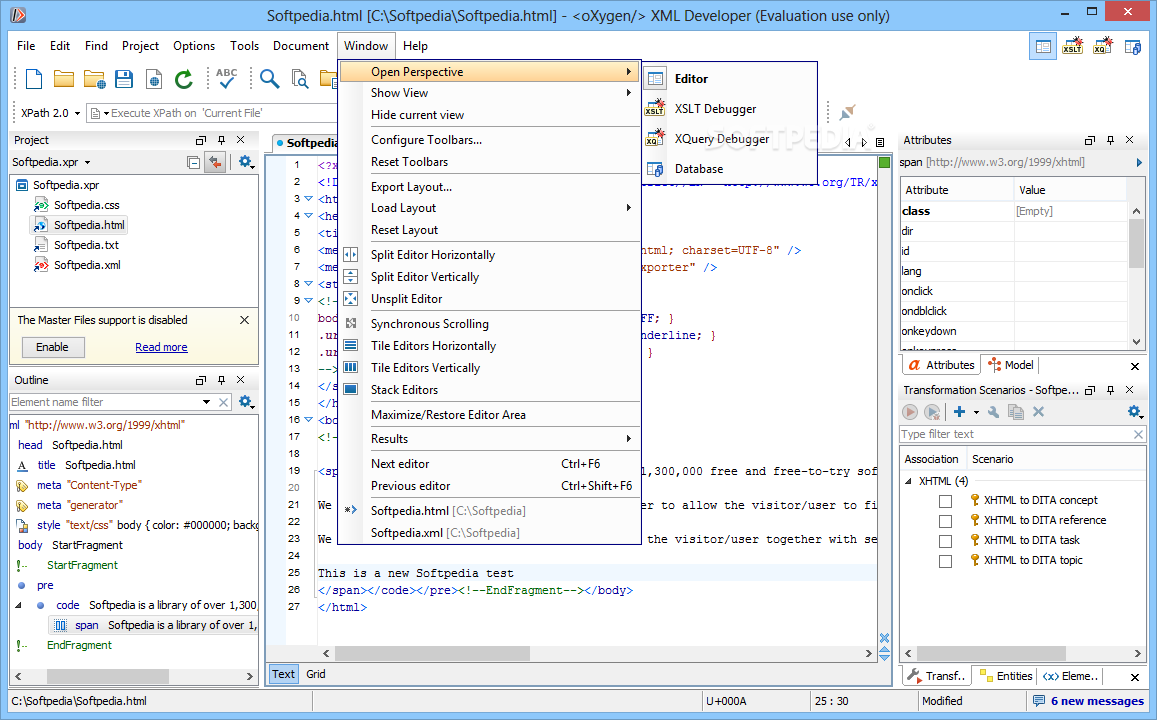Screen dimensions: 1157x720
Task: Choose Synchronous Scrolling in Window menu
Action: coord(489,324)
